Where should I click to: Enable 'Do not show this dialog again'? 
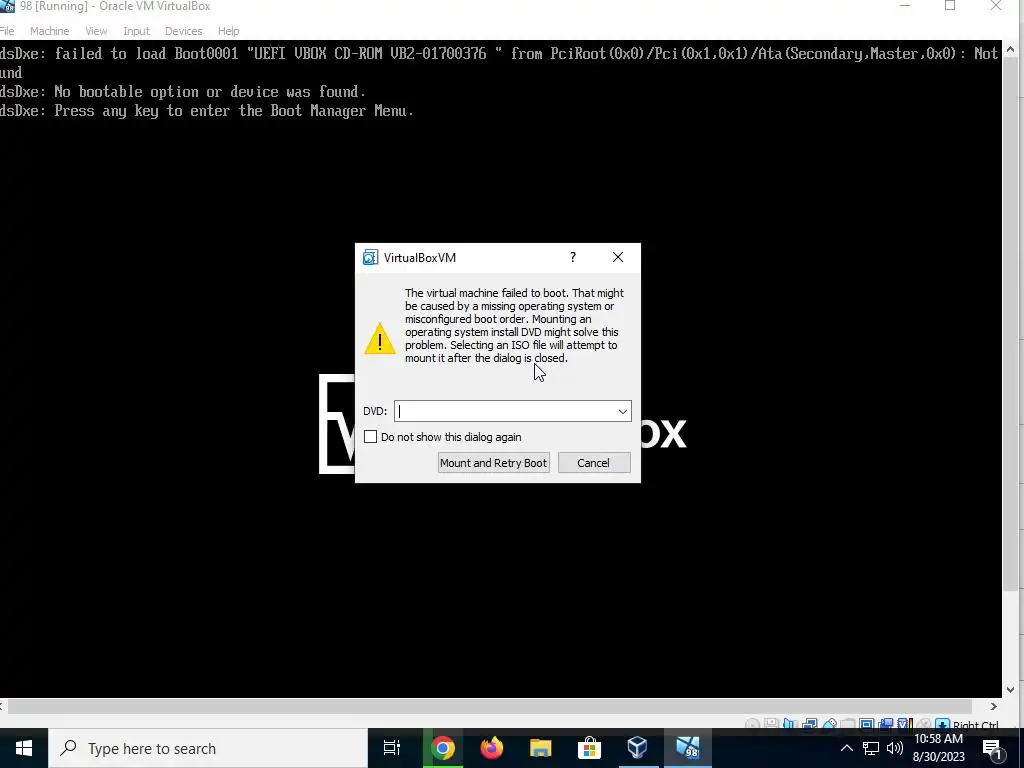[x=370, y=437]
